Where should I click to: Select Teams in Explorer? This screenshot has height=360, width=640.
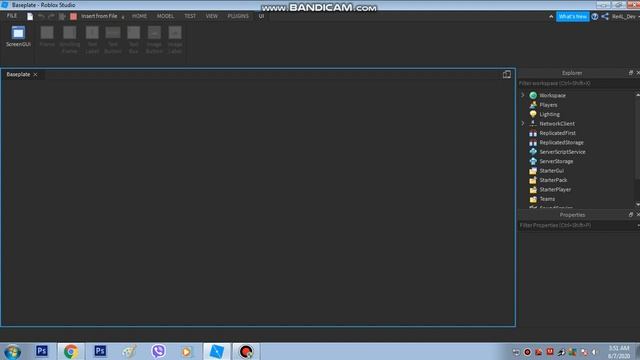pos(547,199)
